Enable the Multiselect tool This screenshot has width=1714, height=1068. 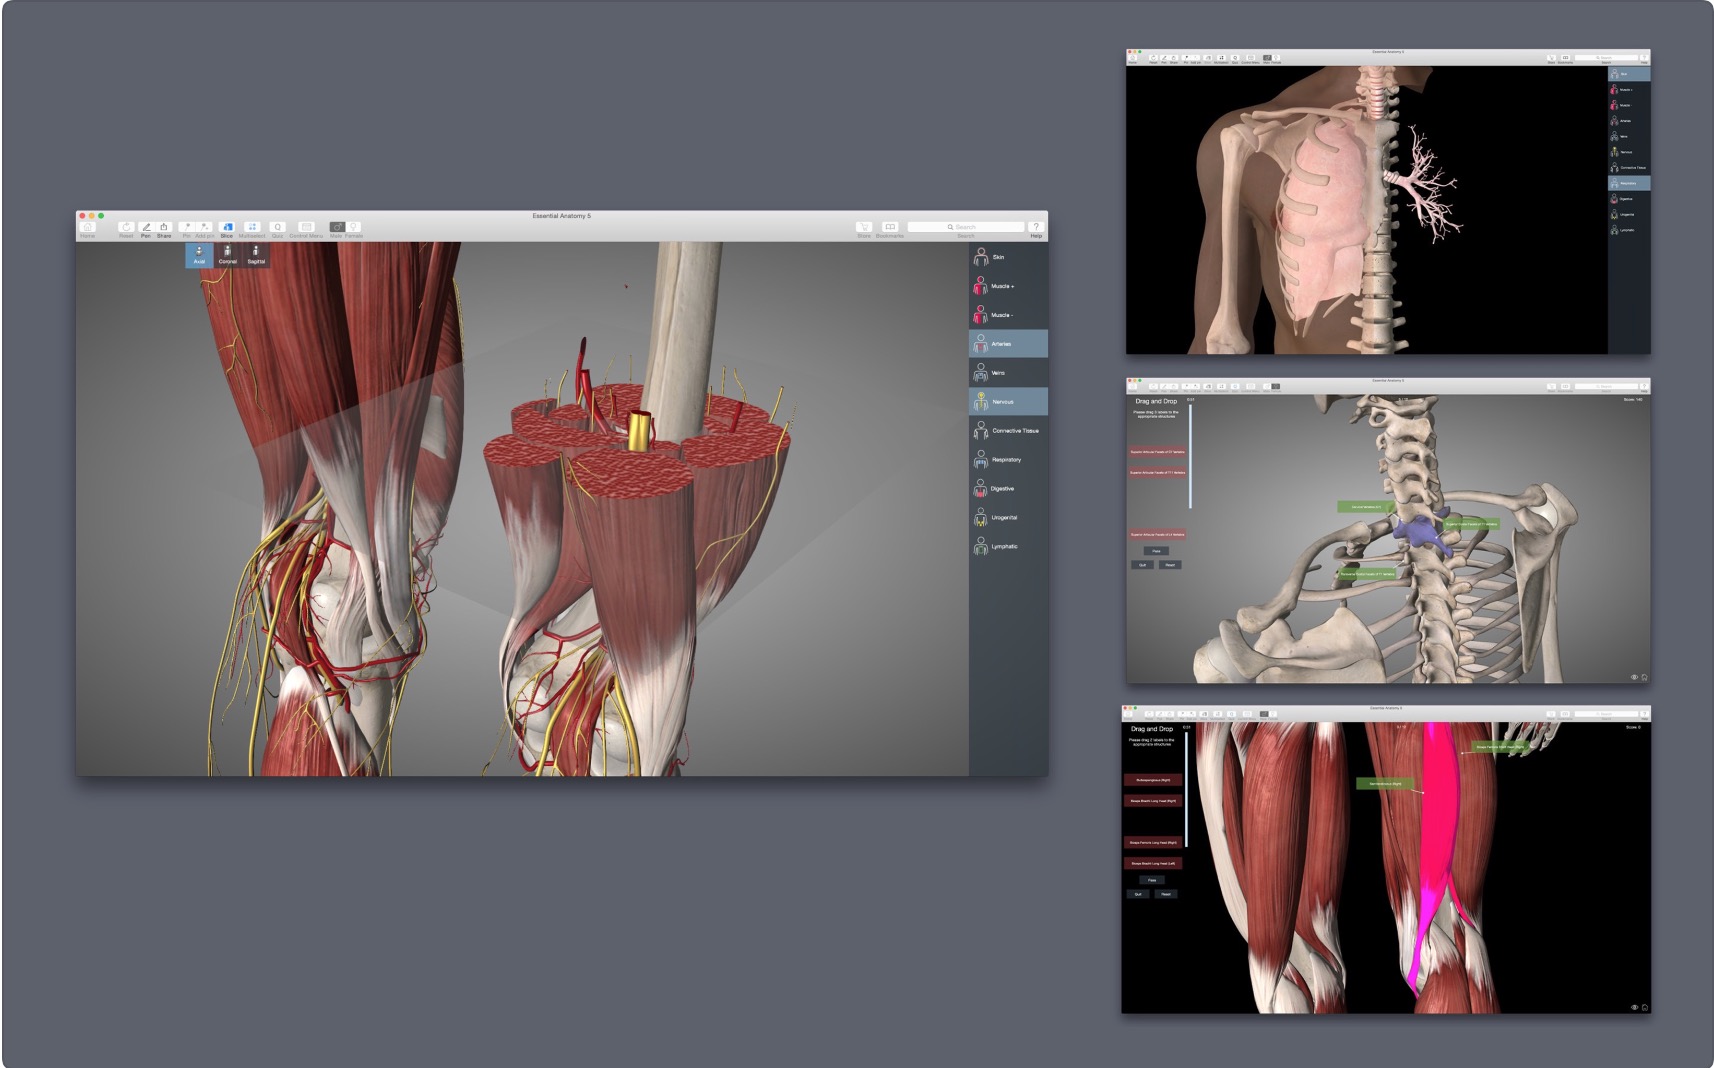tap(252, 228)
